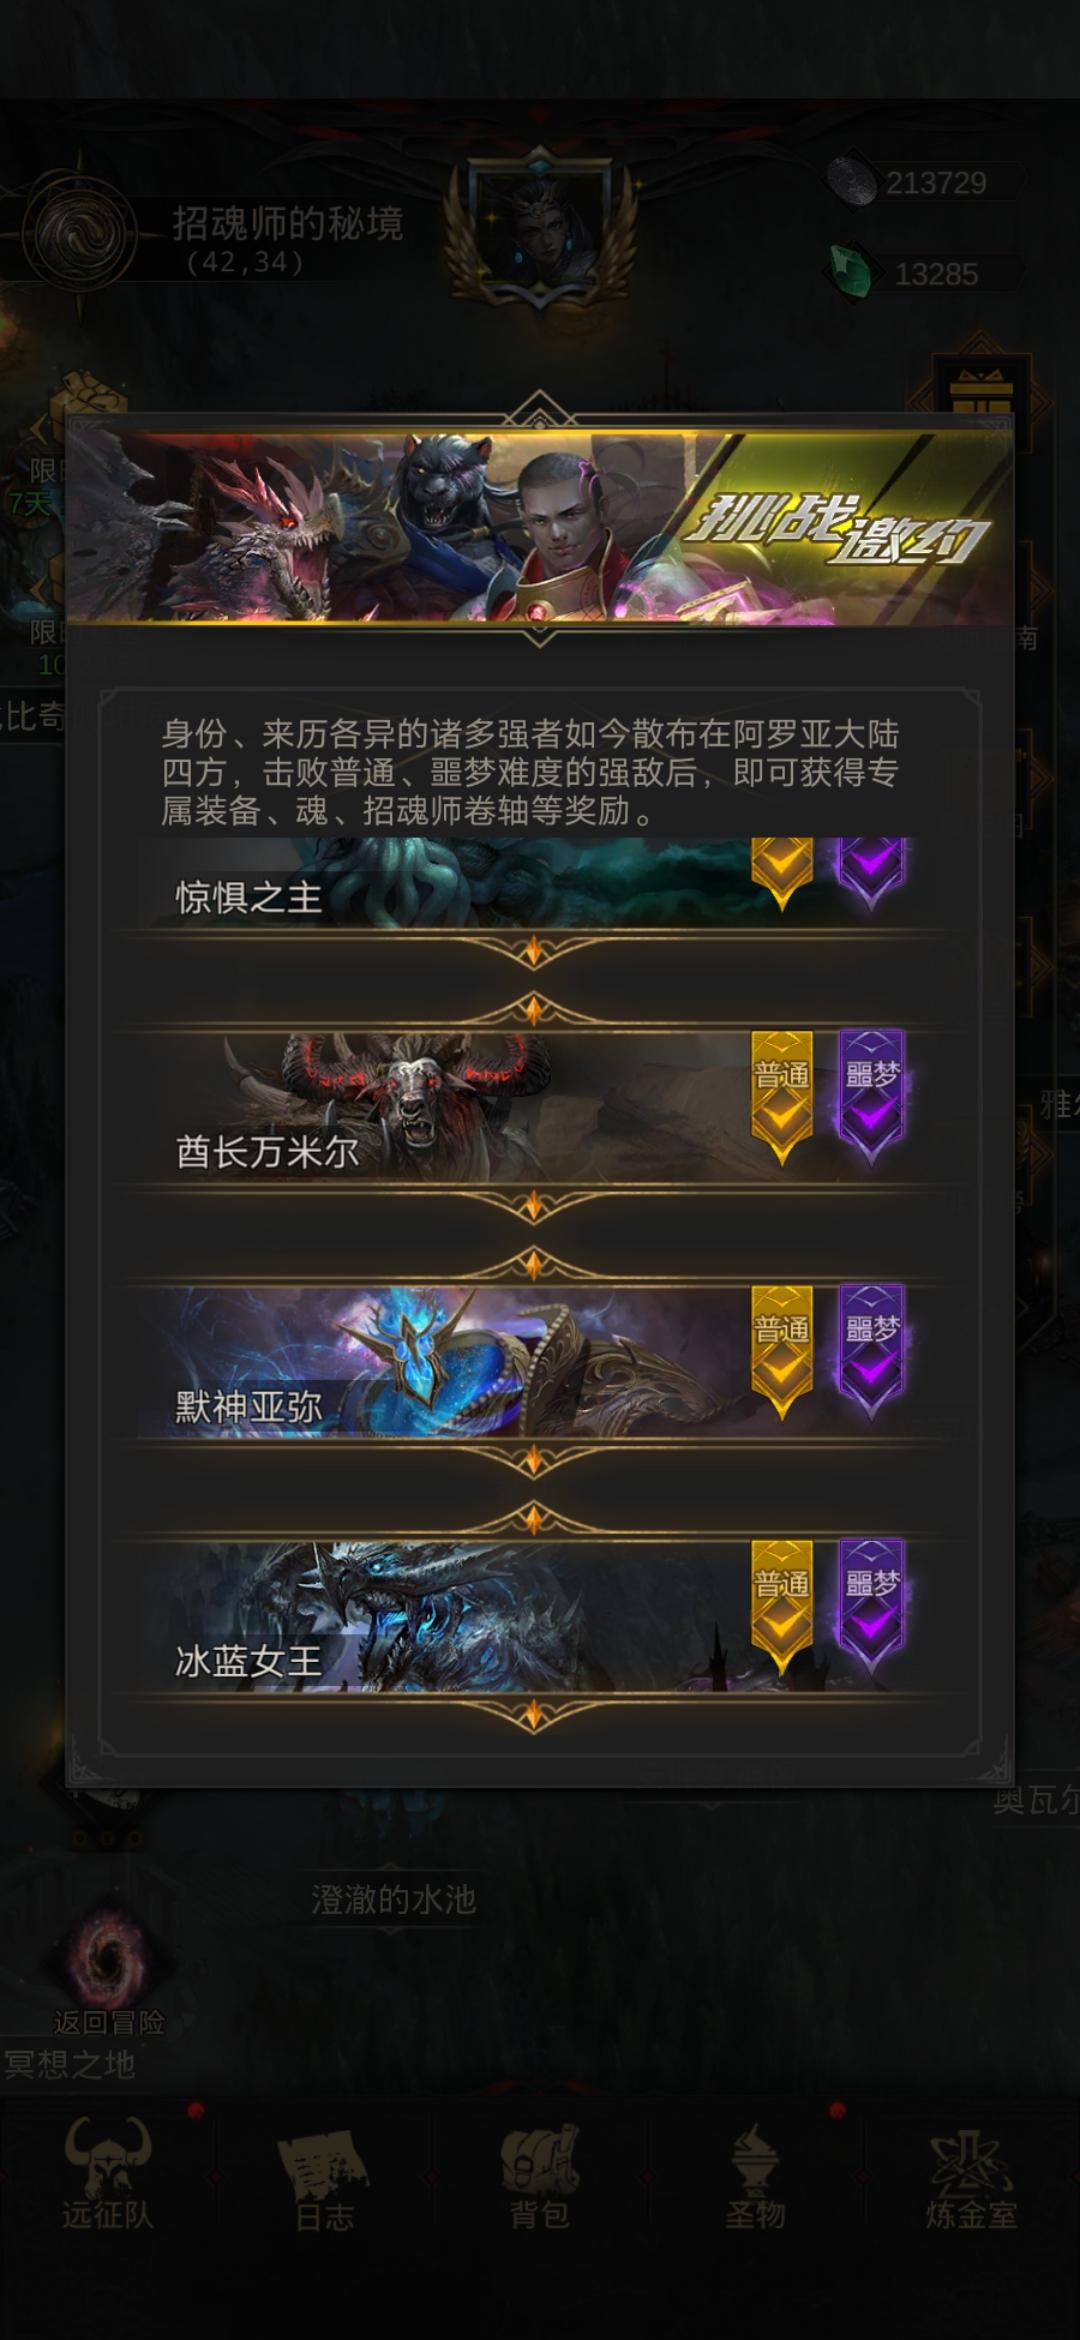Tap the 招魂师的秘境 location compass
The width and height of the screenshot is (1080, 2340).
[x=78, y=232]
